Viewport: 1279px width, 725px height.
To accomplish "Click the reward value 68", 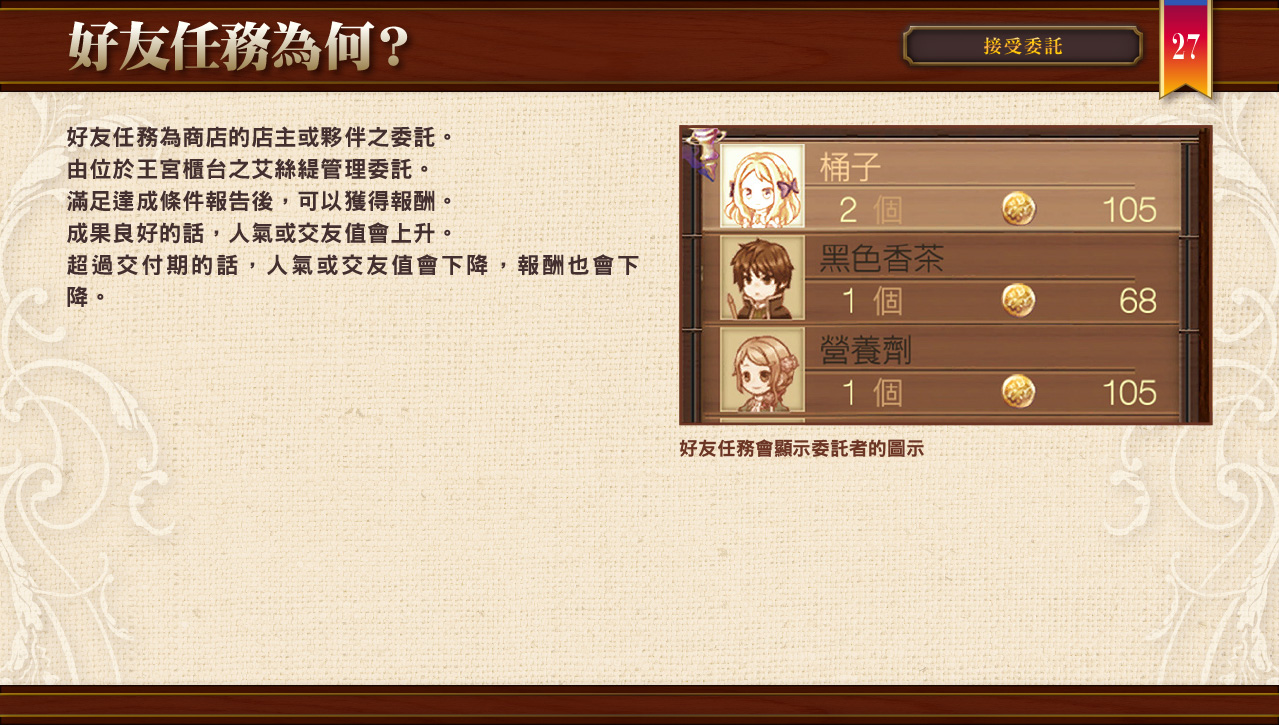I will (x=1138, y=301).
